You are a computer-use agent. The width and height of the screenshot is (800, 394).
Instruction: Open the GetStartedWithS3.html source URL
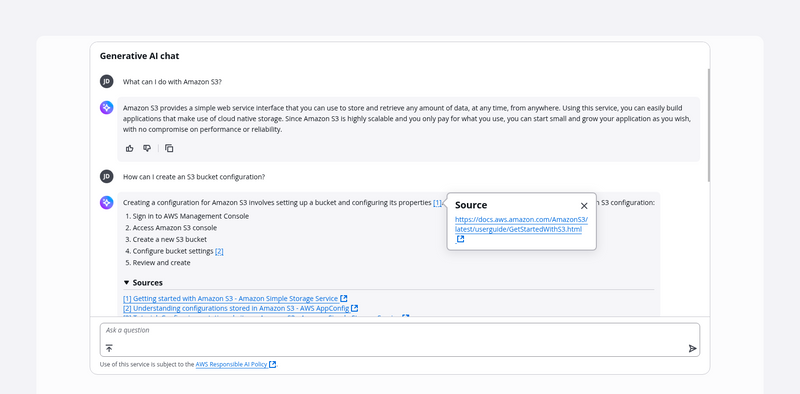coord(521,224)
